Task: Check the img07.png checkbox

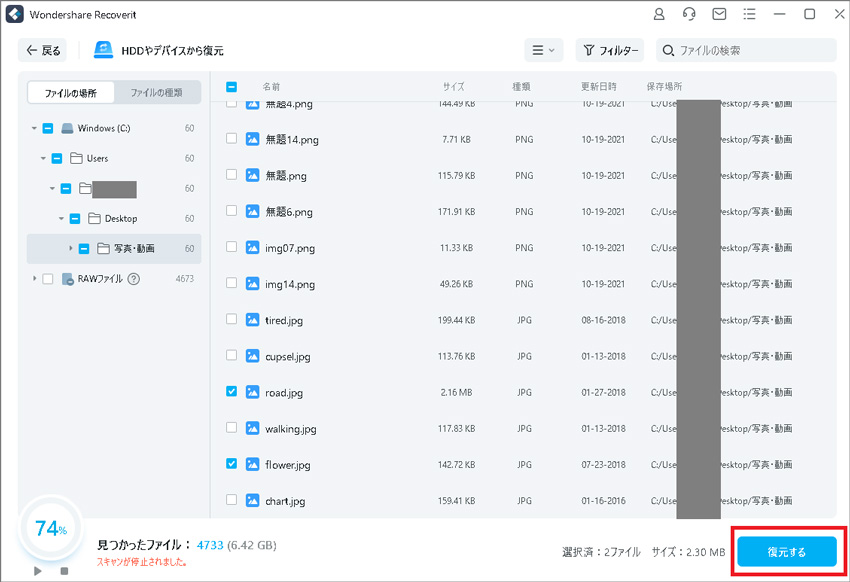Action: click(x=231, y=247)
